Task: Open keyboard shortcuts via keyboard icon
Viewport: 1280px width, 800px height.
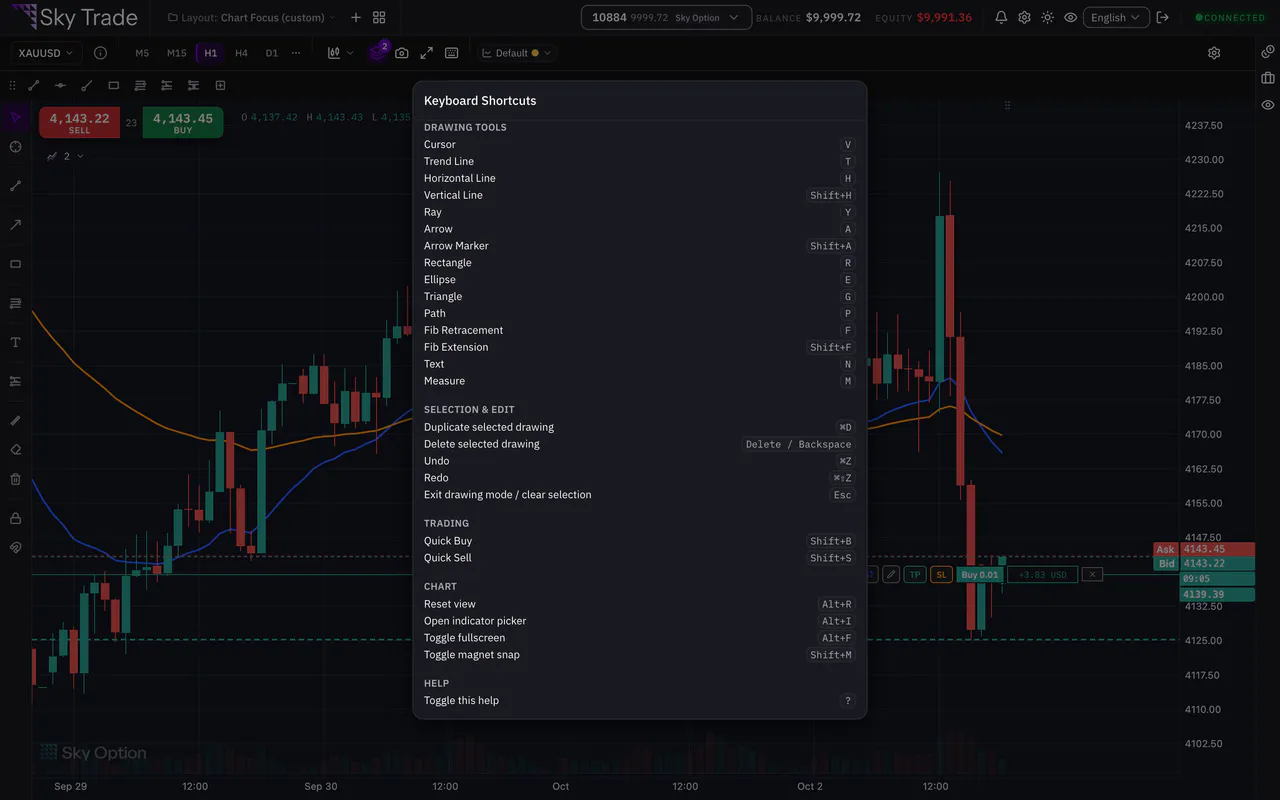Action: (x=451, y=53)
